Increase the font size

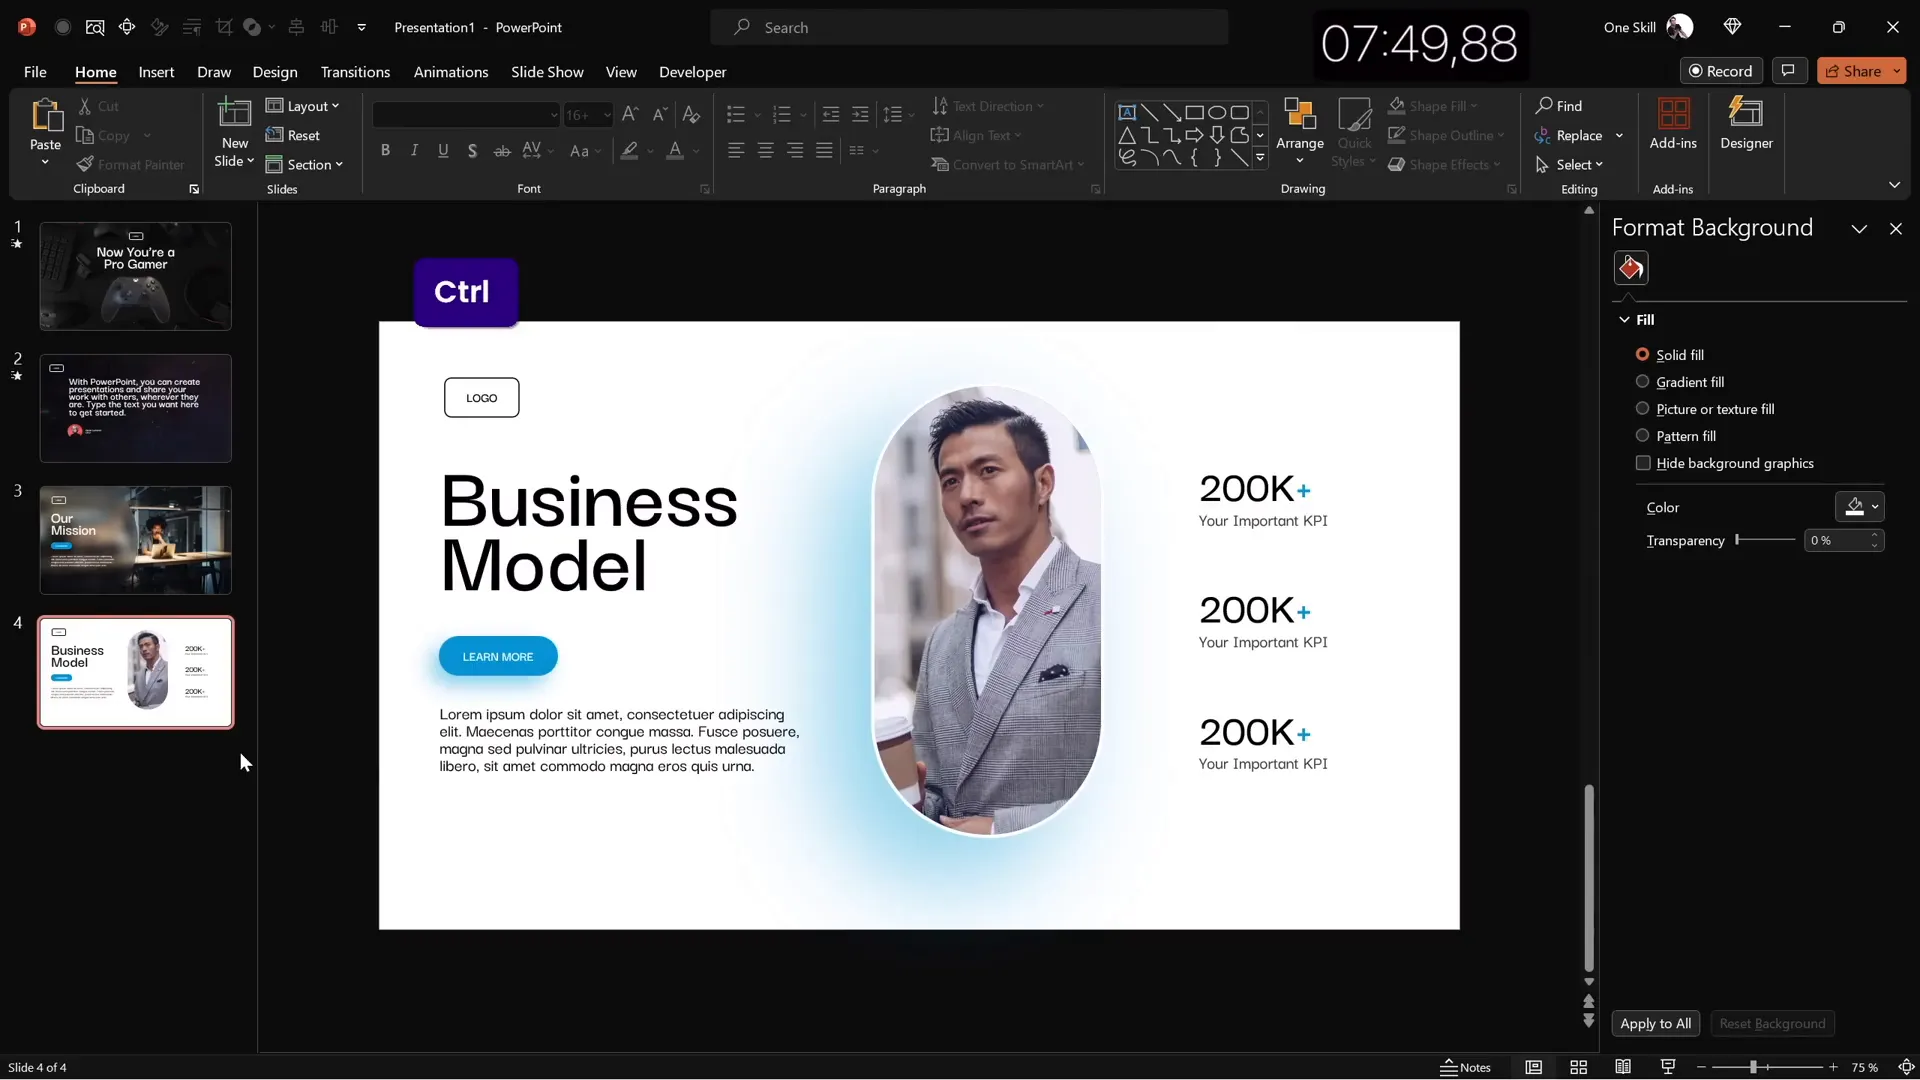(x=629, y=114)
